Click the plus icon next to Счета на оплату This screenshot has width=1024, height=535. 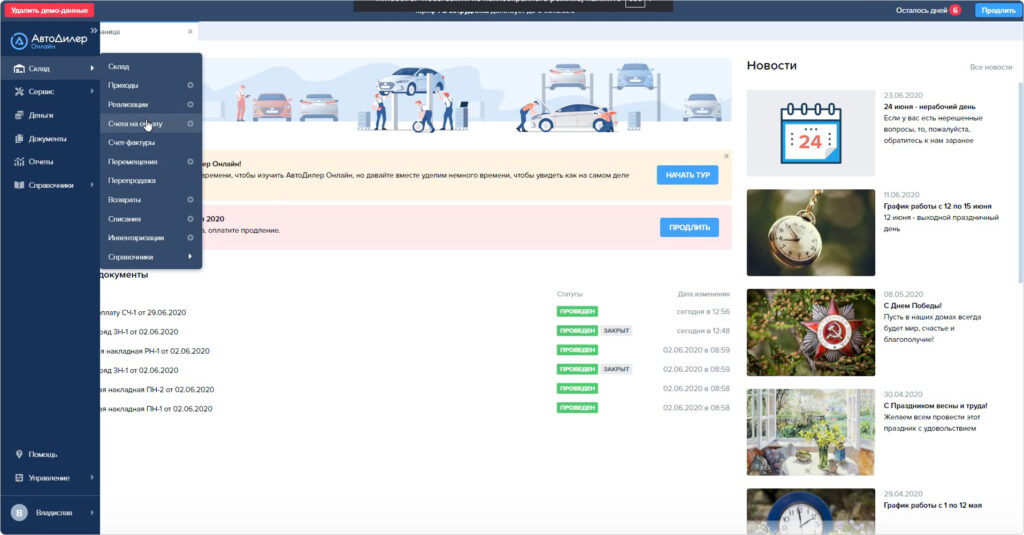190,123
